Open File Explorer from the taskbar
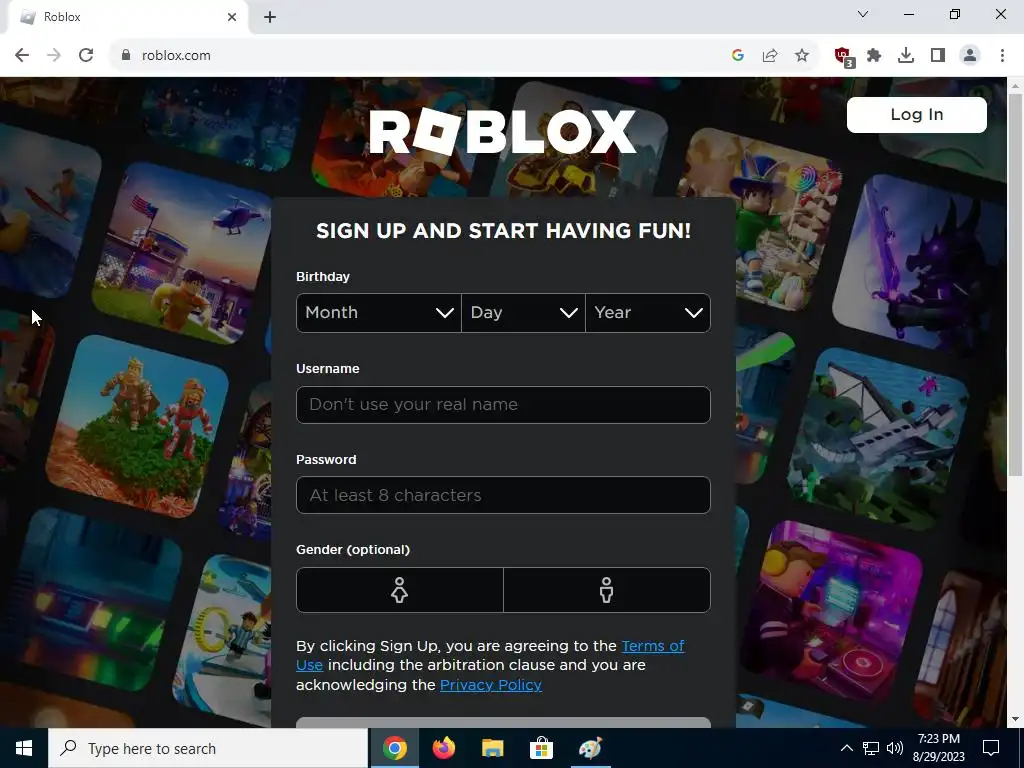This screenshot has width=1024, height=768. click(x=492, y=748)
